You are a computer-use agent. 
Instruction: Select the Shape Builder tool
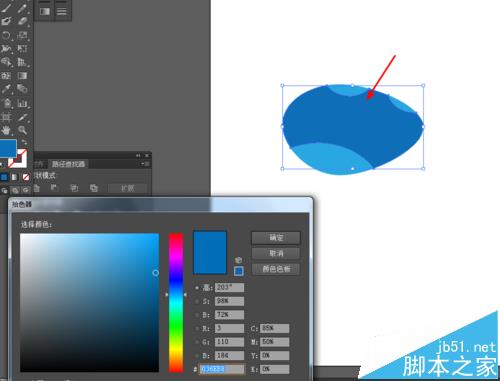point(7,62)
